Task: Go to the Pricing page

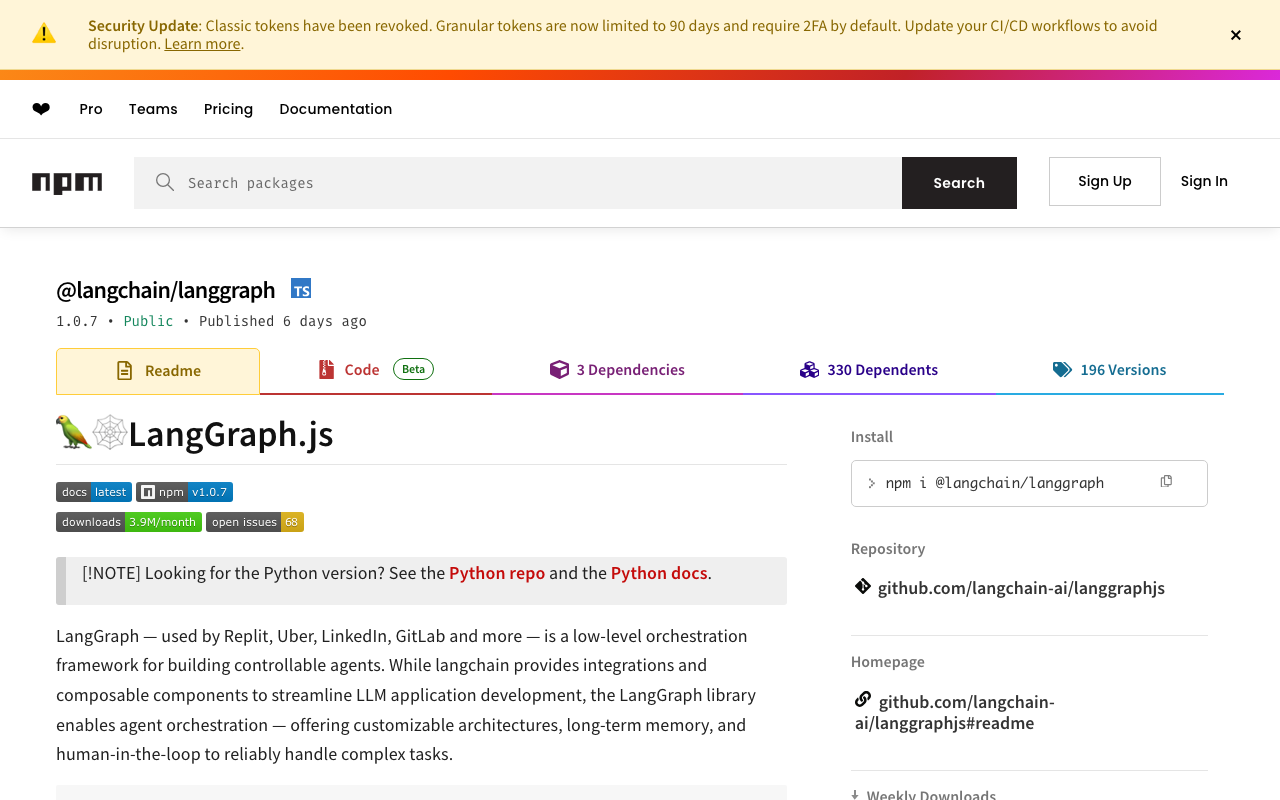Action: point(228,109)
